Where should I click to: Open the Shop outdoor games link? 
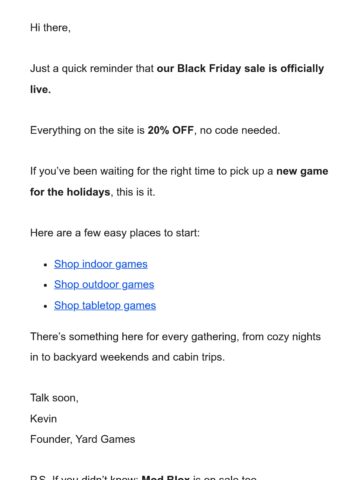[104, 284]
